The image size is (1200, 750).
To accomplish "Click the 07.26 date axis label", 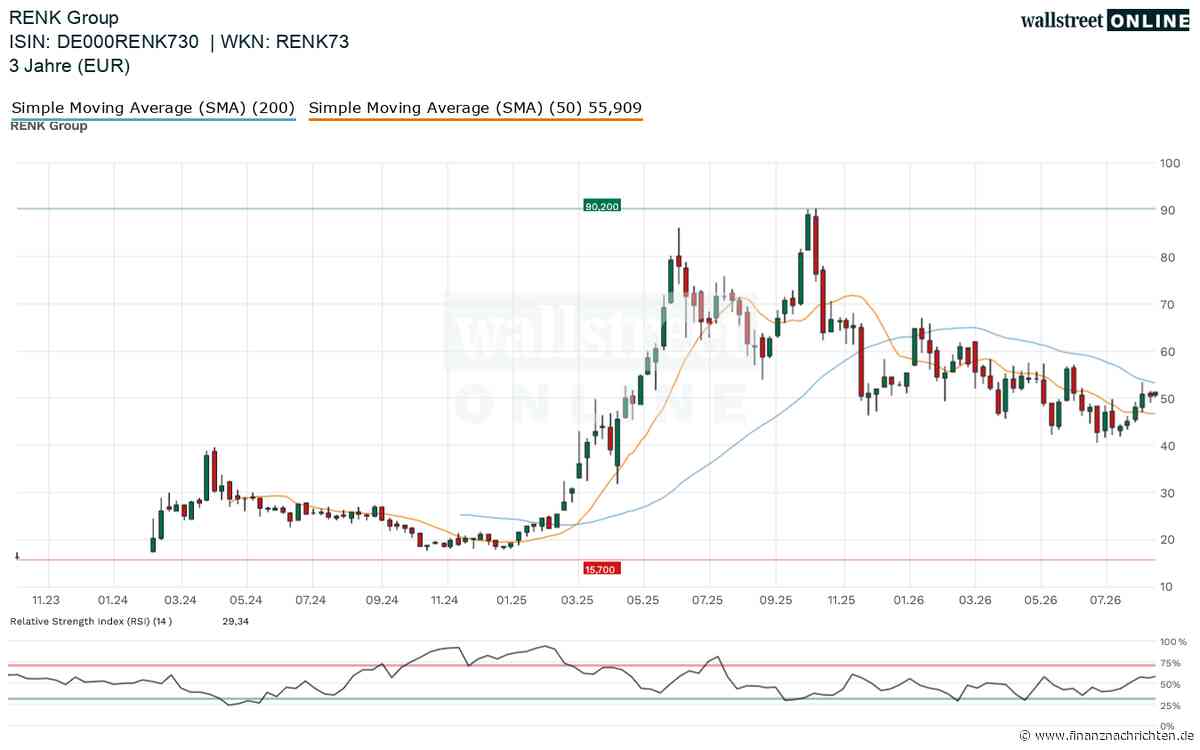I will [x=1107, y=600].
